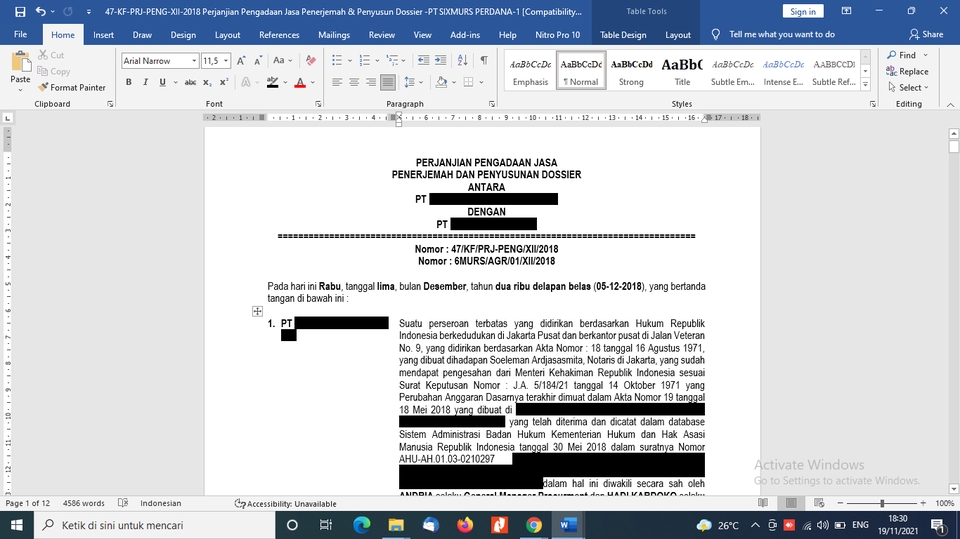Click the zoom slider handle
960x539 pixels.
[x=882, y=503]
